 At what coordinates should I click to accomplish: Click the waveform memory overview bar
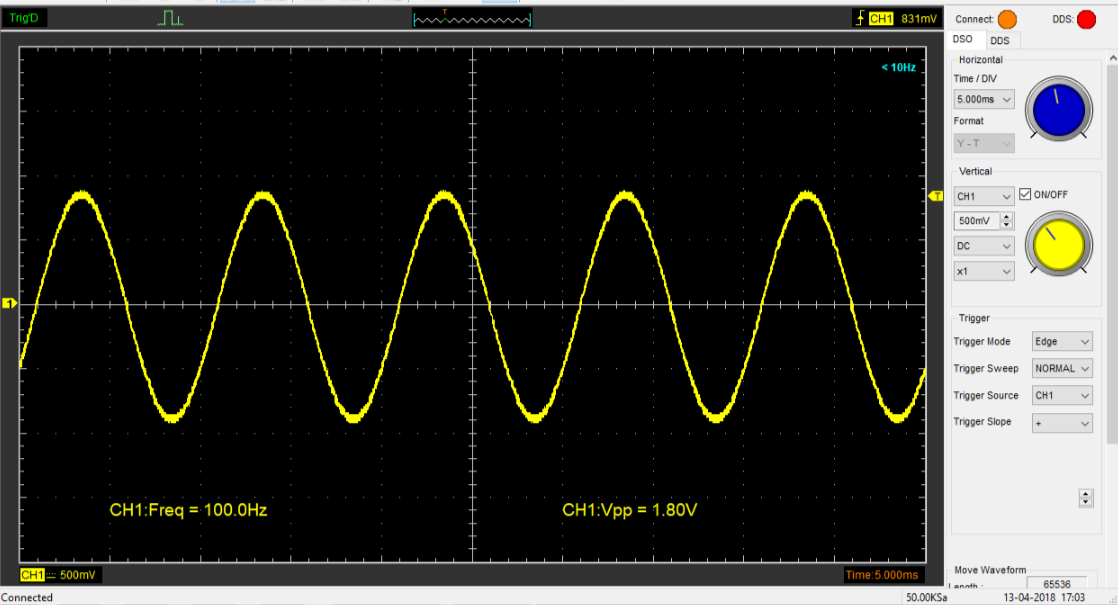coord(472,19)
